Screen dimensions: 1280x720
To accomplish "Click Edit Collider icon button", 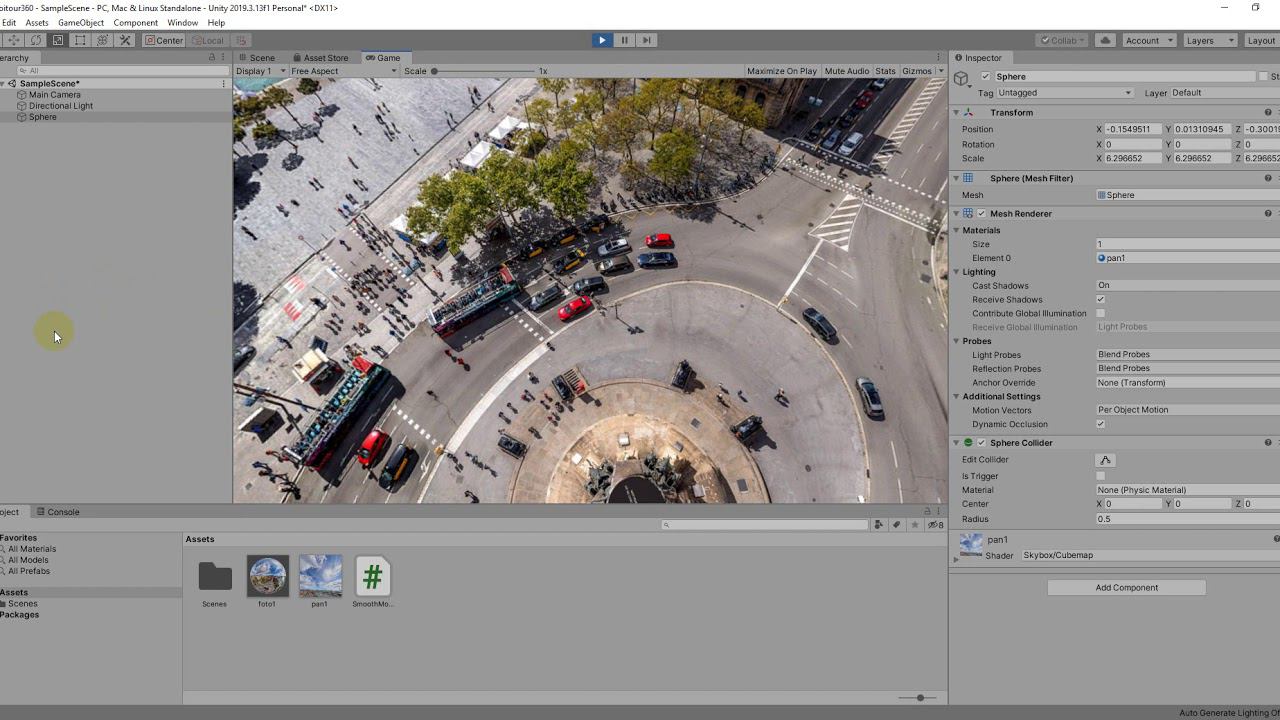I will coord(1105,460).
